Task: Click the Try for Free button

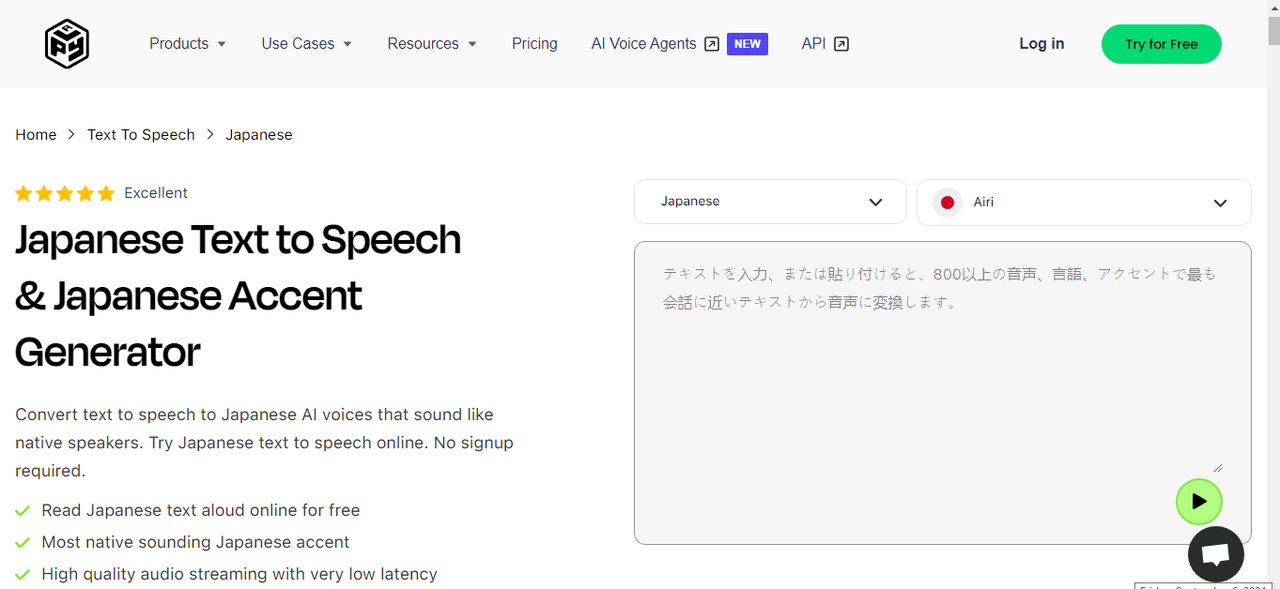Action: pos(1161,44)
